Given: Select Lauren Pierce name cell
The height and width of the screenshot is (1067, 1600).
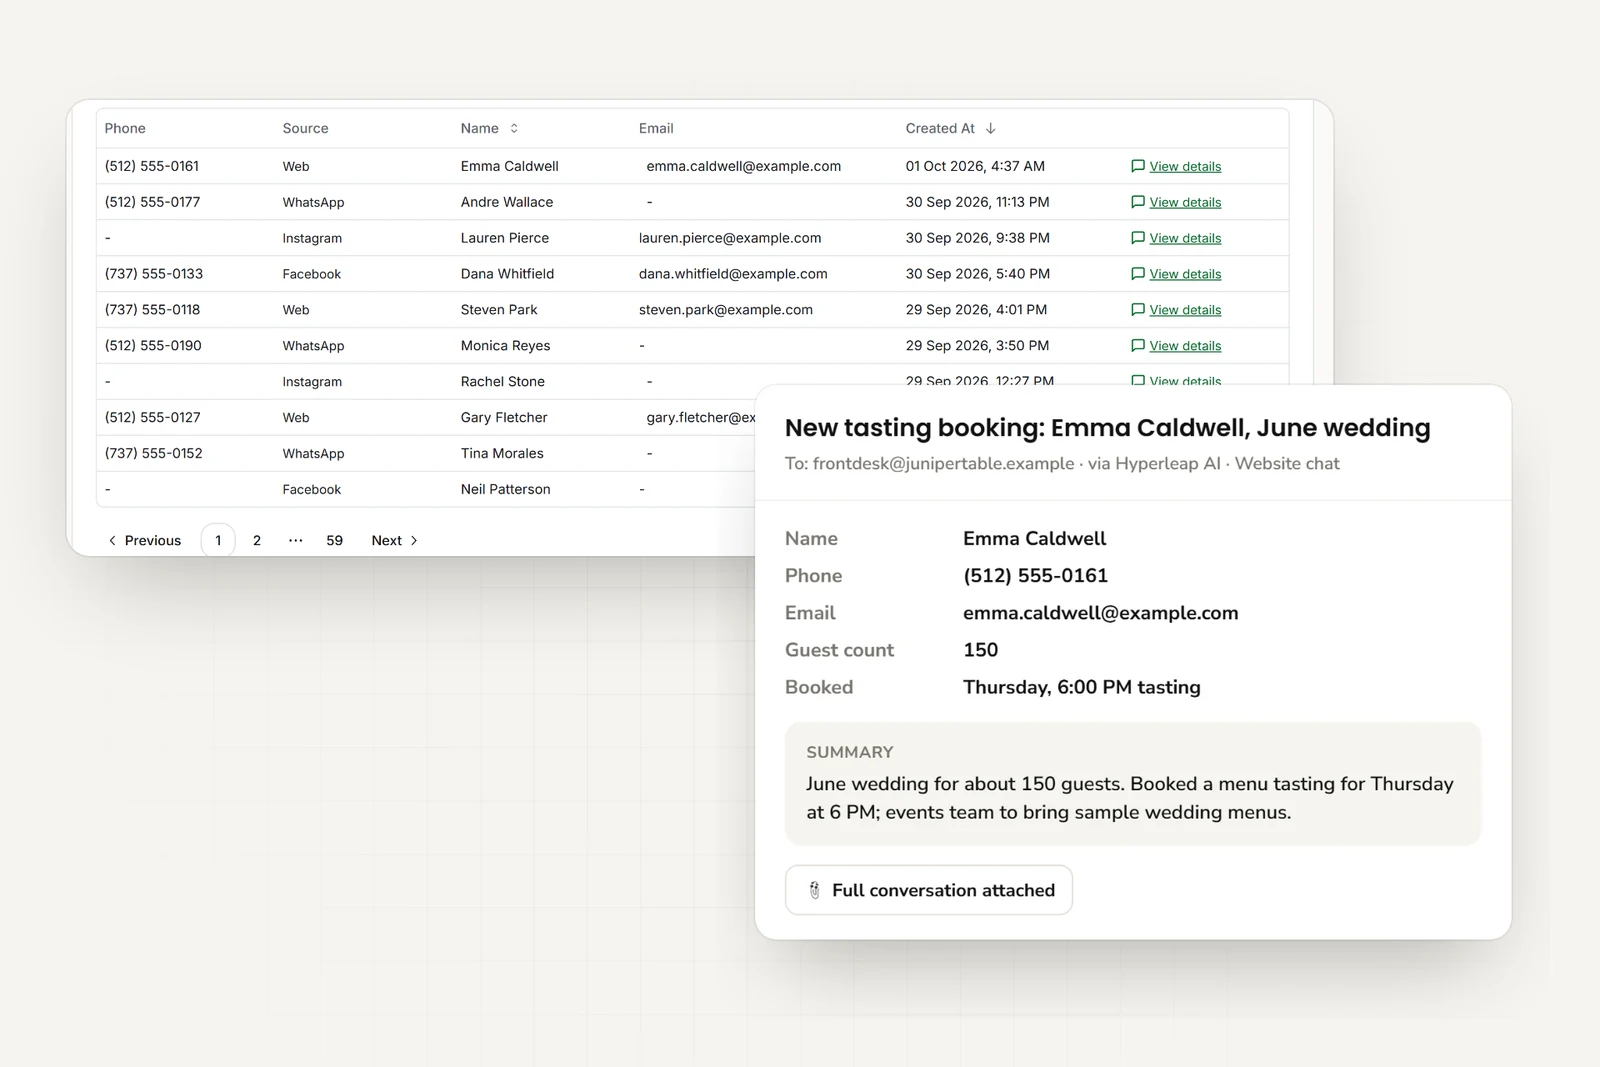Looking at the screenshot, I should click(x=505, y=238).
